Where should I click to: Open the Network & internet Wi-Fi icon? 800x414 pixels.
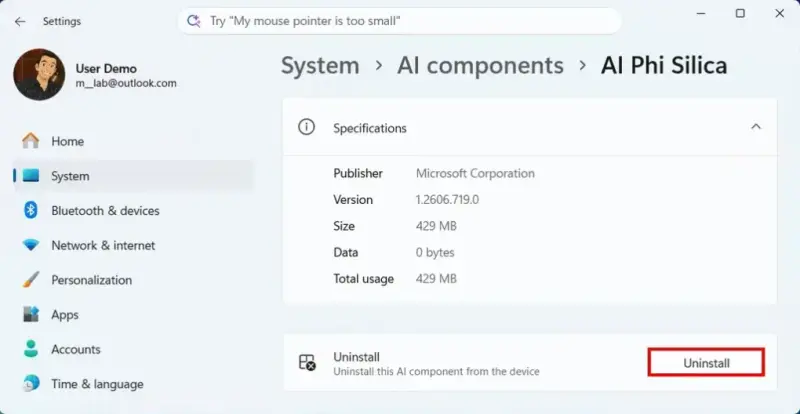point(31,245)
